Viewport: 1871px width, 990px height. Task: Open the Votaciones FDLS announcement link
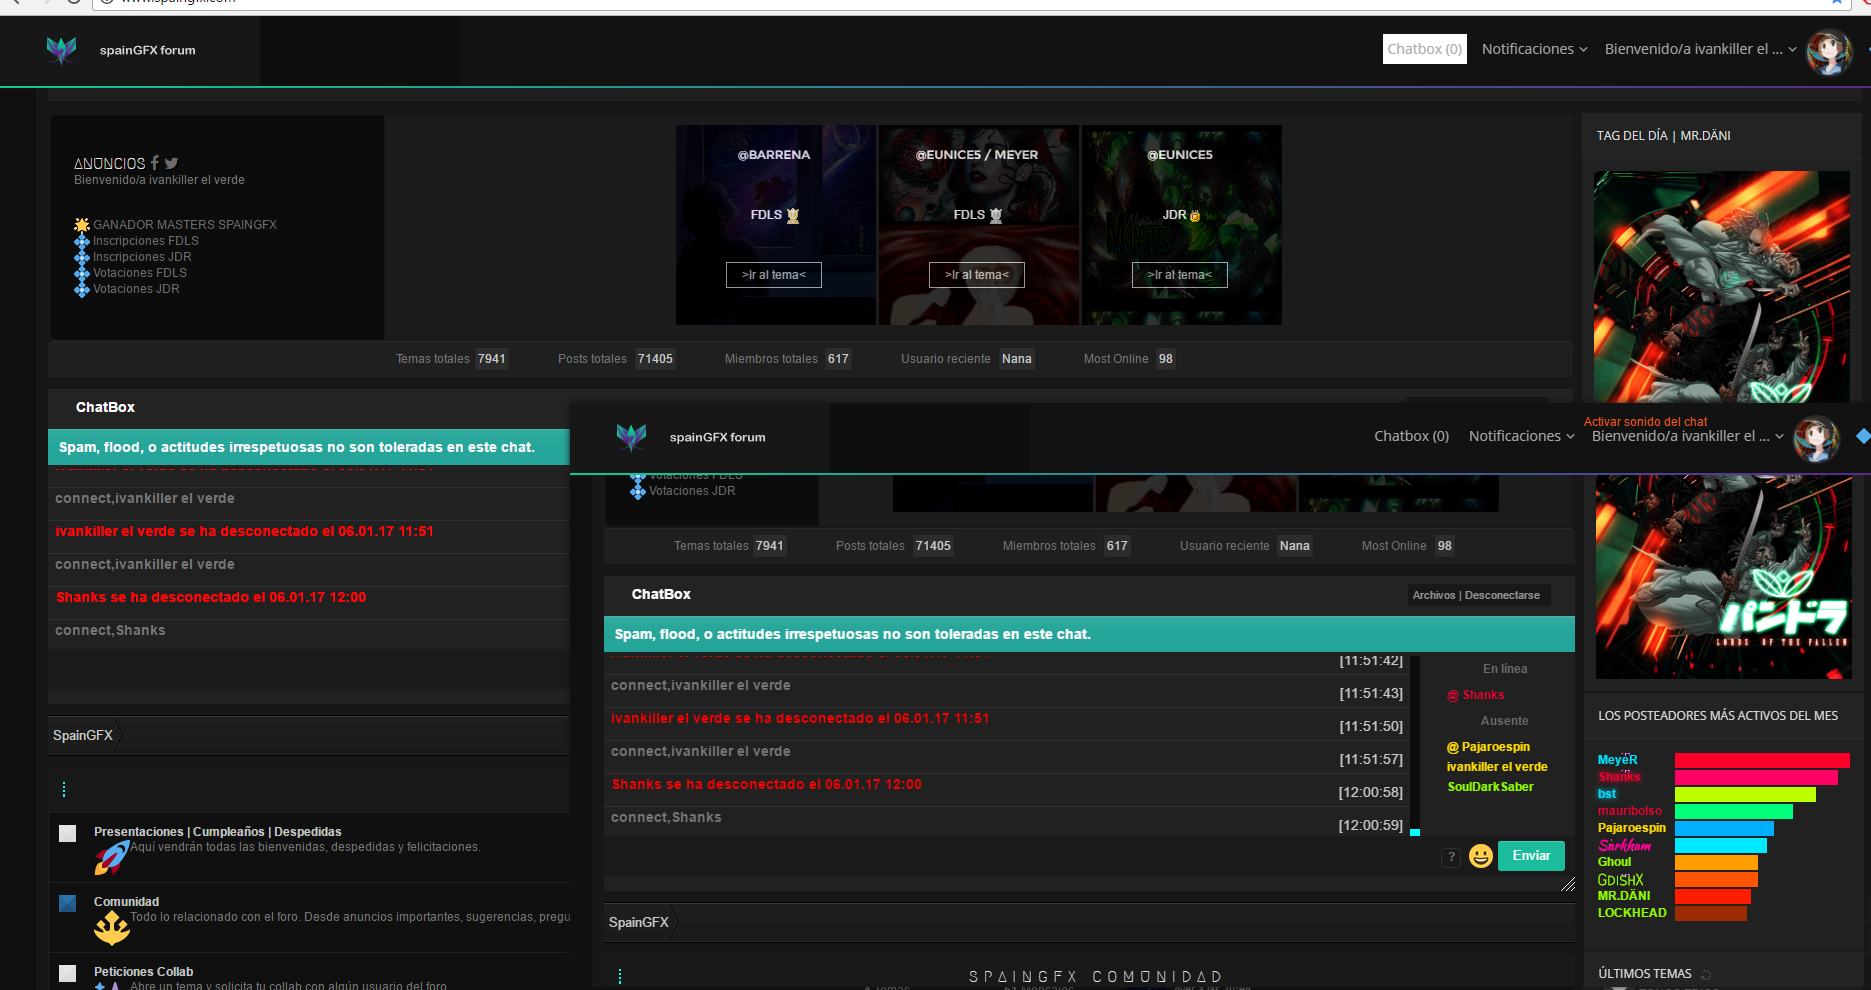140,273
